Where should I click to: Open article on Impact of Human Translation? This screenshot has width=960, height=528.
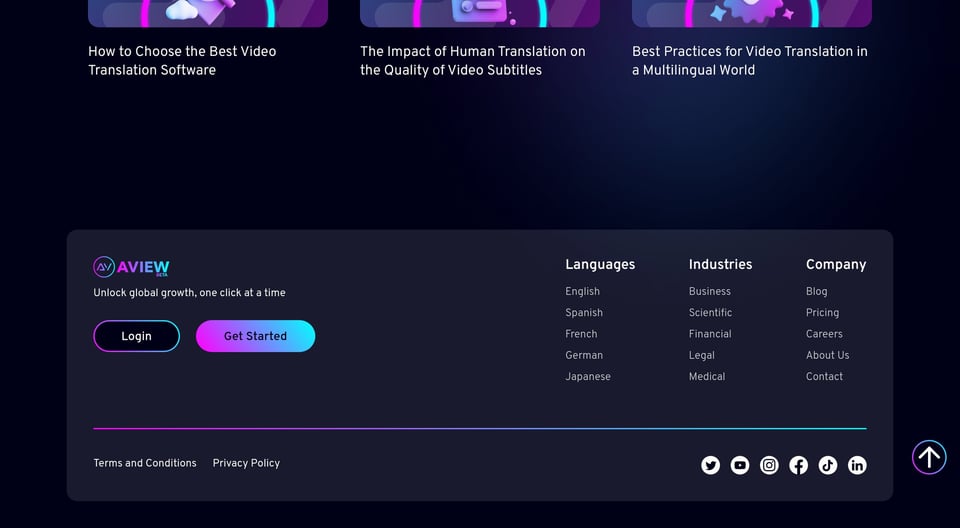[473, 61]
